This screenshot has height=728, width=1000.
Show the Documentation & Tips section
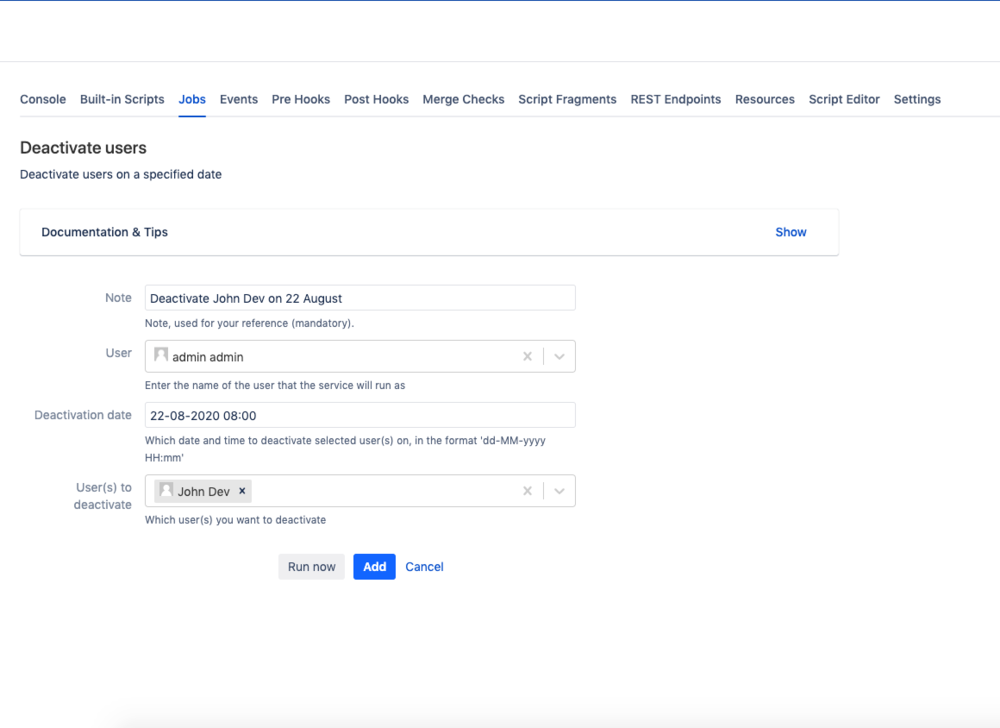click(791, 232)
